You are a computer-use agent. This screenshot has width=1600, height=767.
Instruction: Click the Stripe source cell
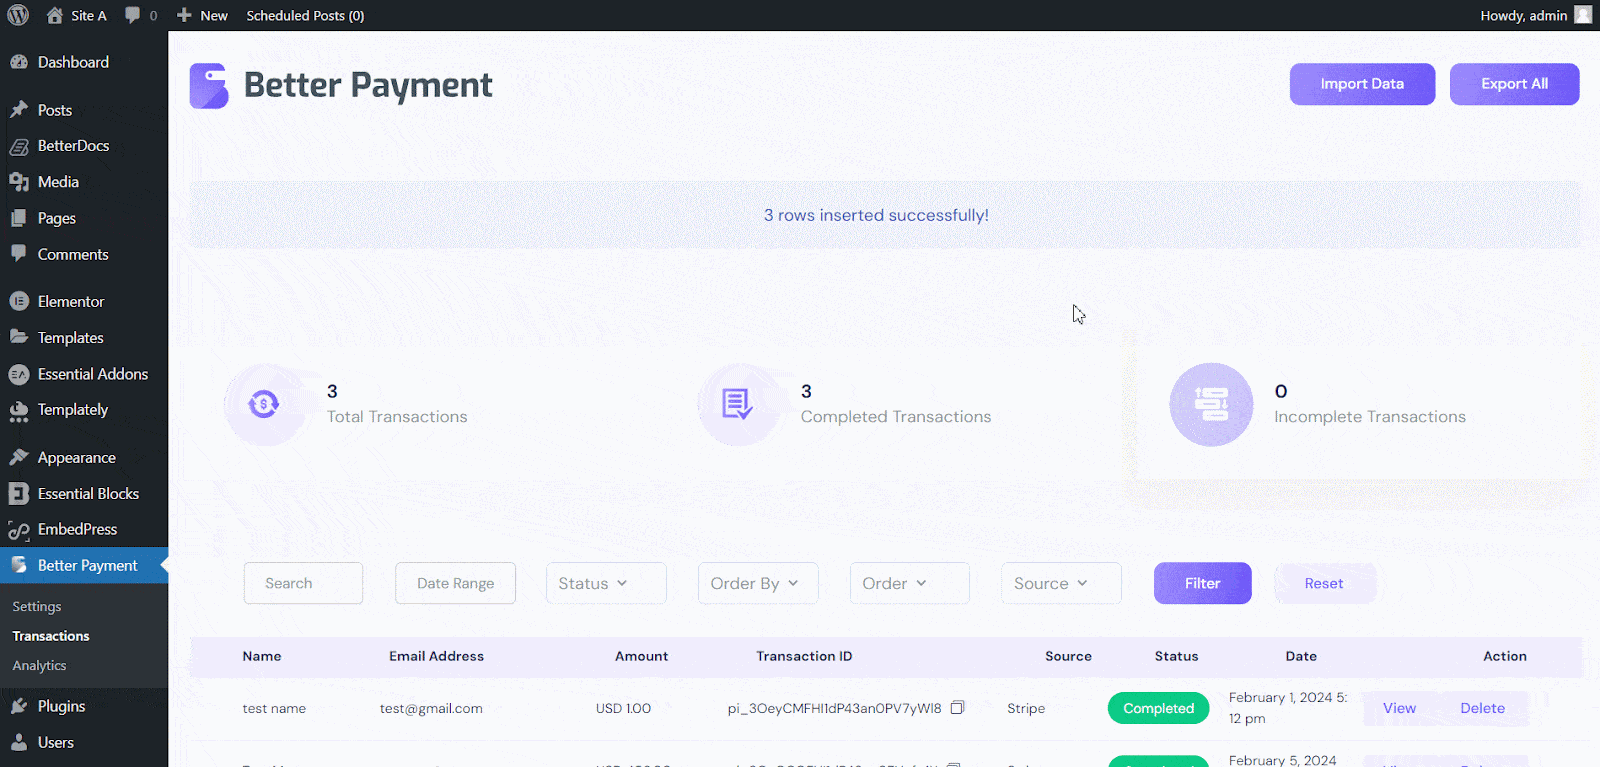coord(1026,708)
